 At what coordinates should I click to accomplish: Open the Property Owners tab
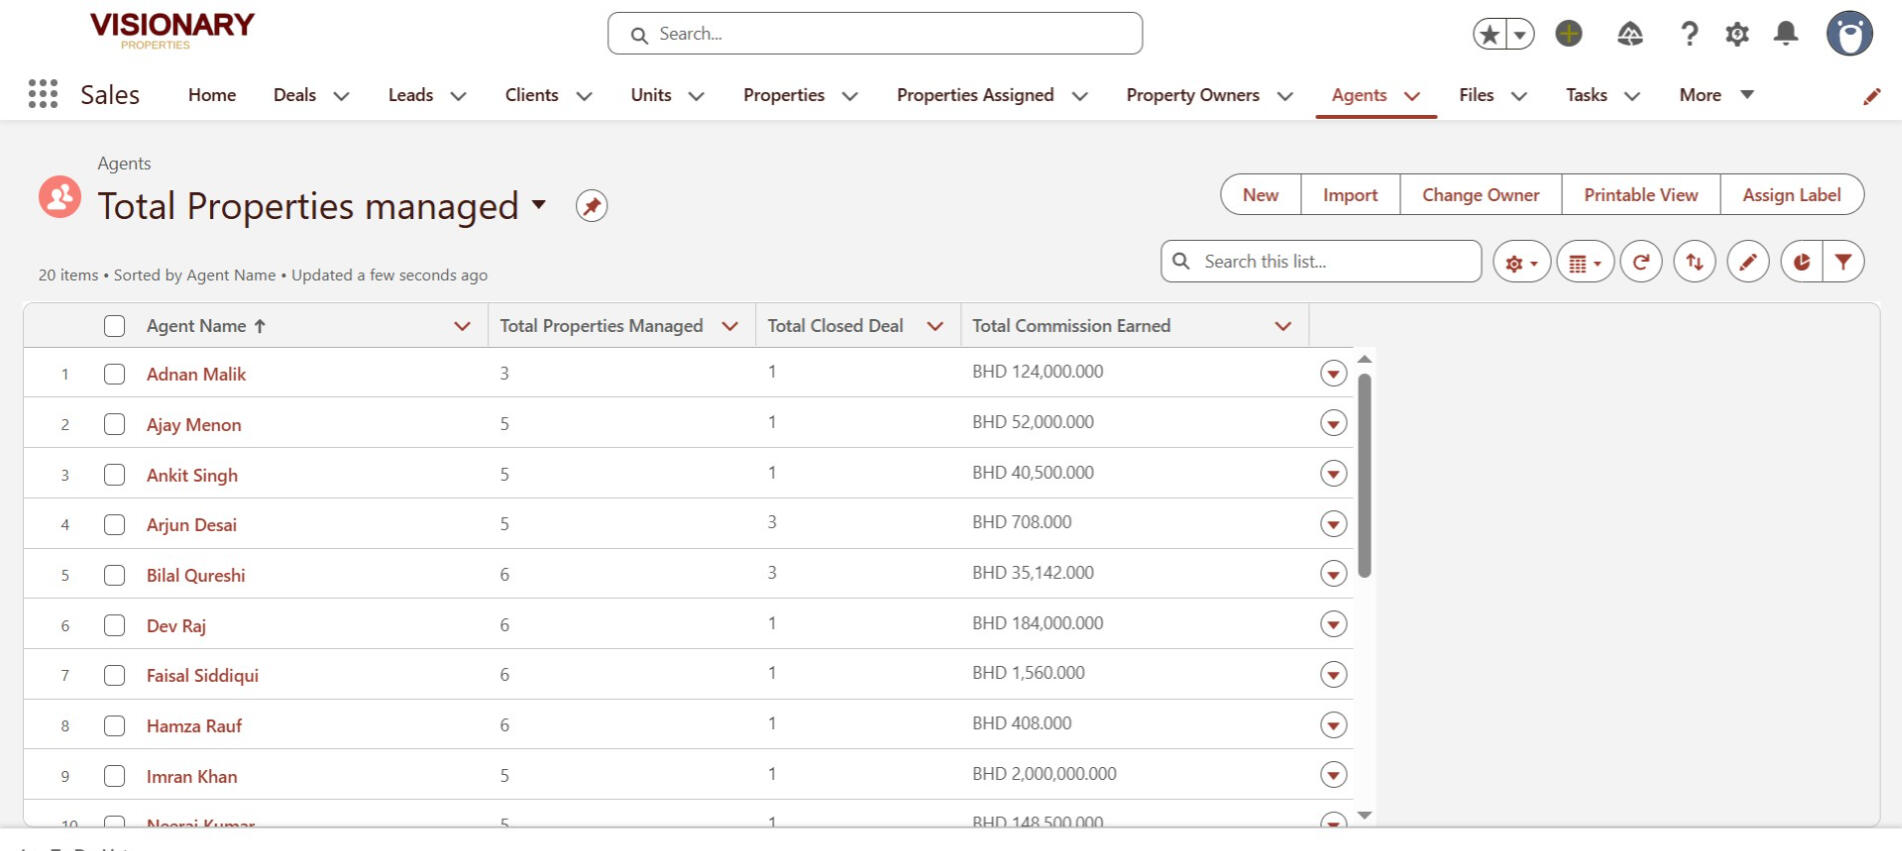[x=1192, y=95]
